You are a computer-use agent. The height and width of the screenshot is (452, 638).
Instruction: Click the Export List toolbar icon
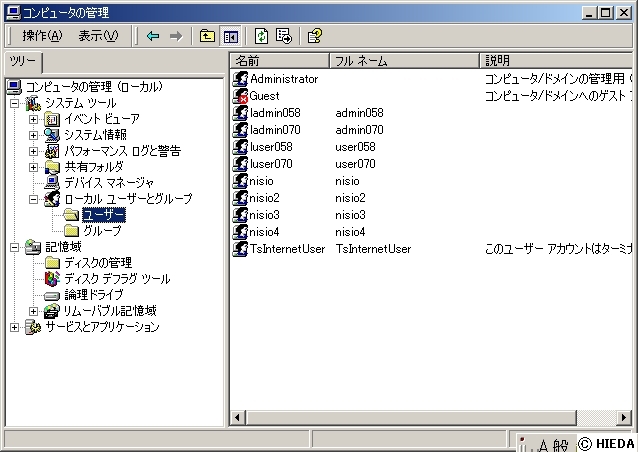coord(284,36)
